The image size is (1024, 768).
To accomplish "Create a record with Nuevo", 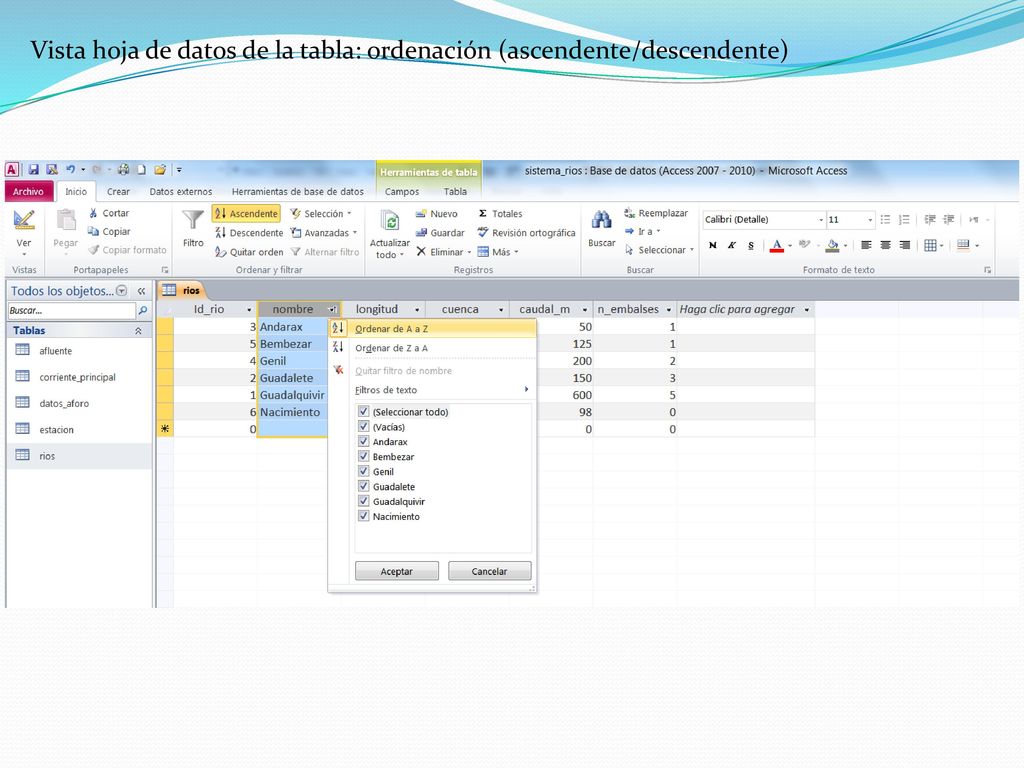I will pyautogui.click(x=436, y=214).
